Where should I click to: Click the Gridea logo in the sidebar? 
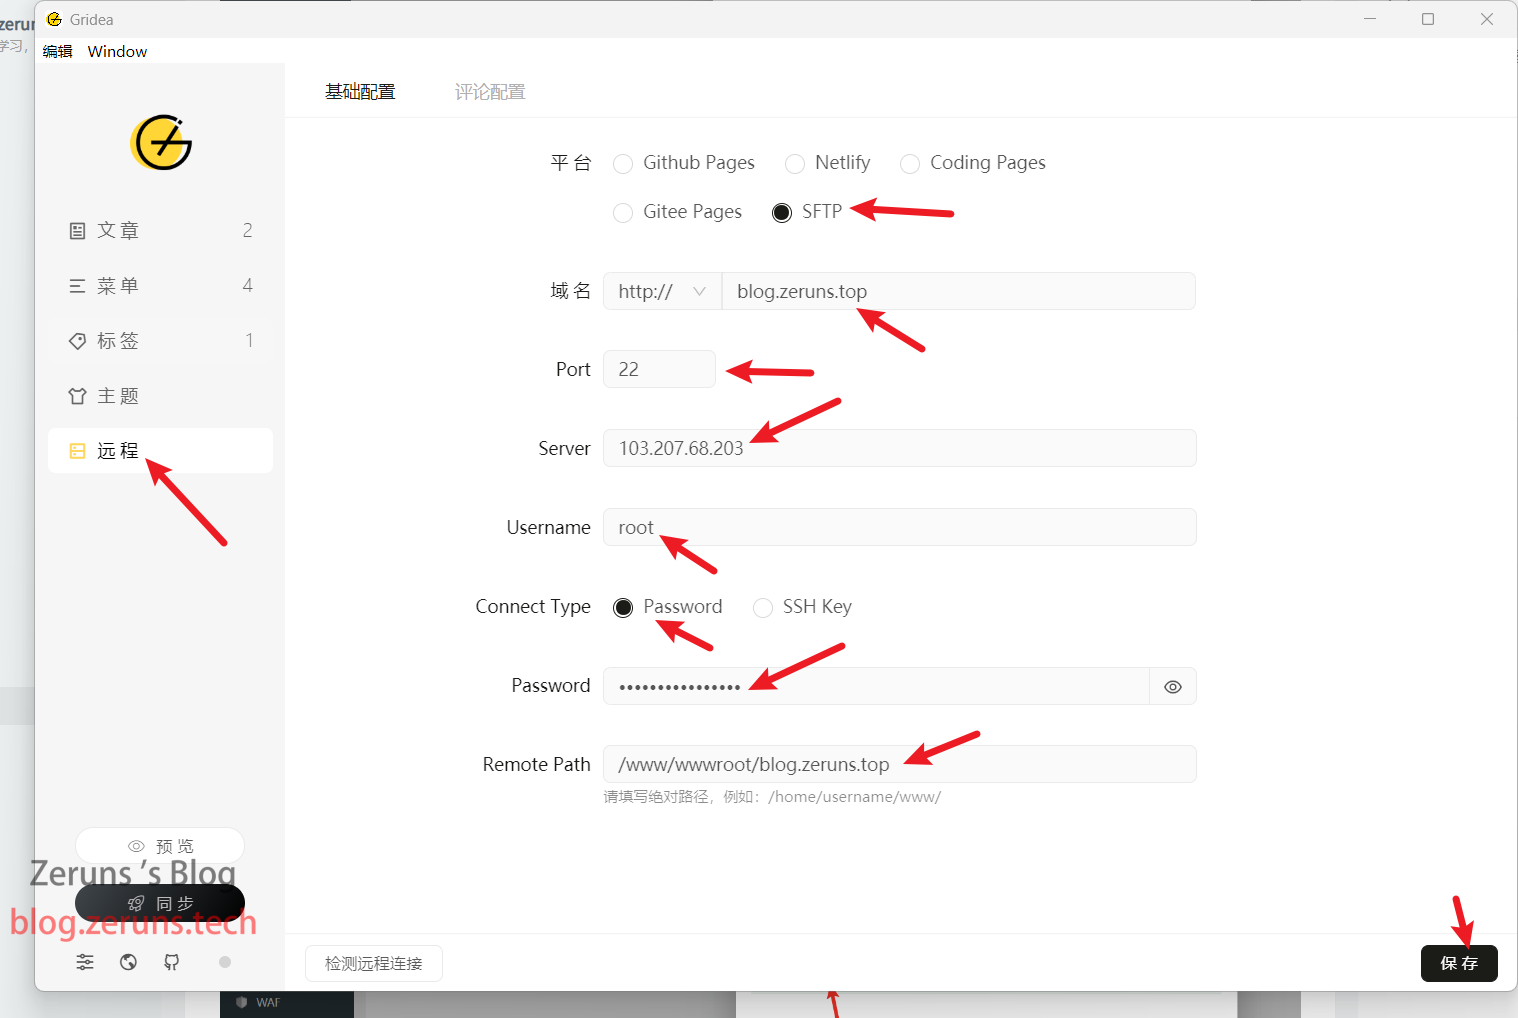coord(161,142)
